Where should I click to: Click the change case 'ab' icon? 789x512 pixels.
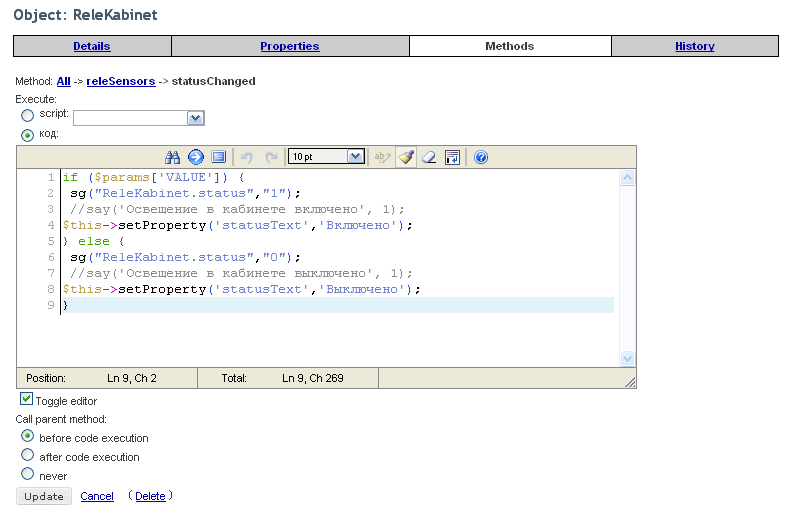[x=382, y=157]
